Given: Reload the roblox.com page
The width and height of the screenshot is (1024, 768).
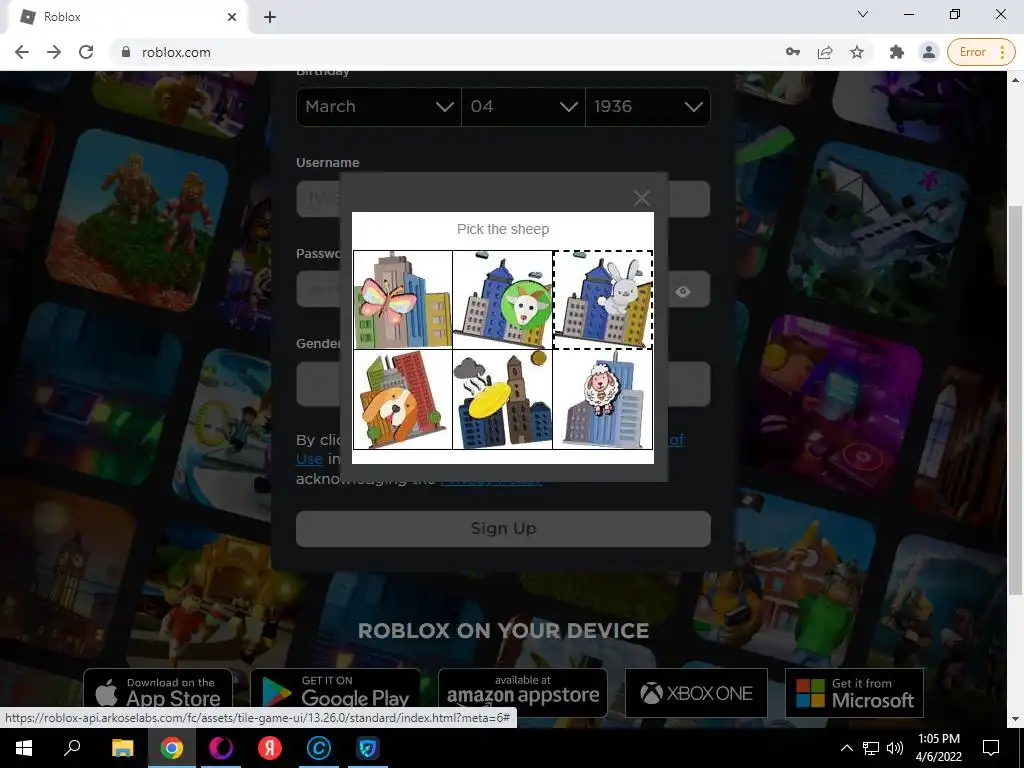Looking at the screenshot, I should click(86, 52).
